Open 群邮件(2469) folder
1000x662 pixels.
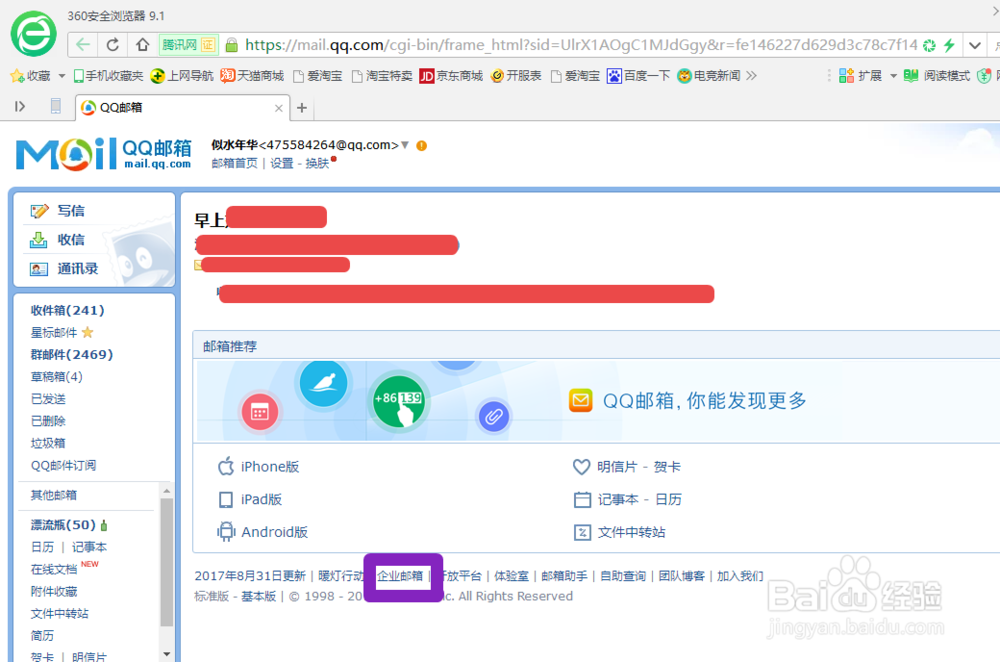click(x=72, y=355)
